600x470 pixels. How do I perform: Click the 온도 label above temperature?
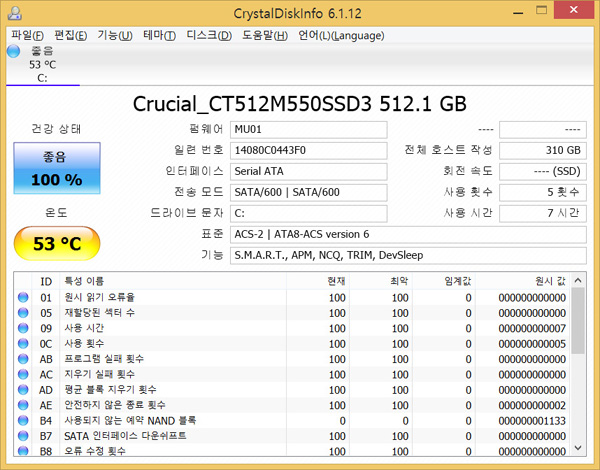click(56, 212)
